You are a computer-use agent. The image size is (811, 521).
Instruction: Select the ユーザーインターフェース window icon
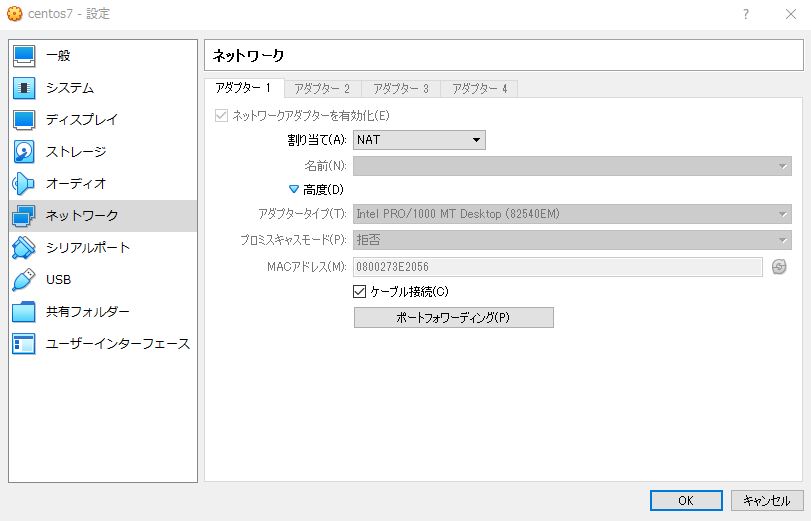click(24, 344)
